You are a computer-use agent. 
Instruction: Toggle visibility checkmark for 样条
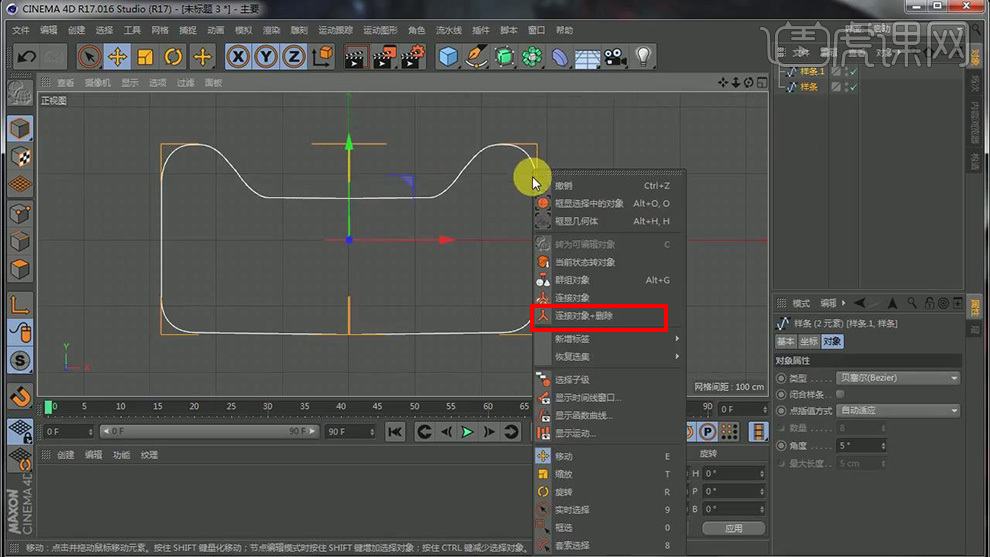coord(853,87)
